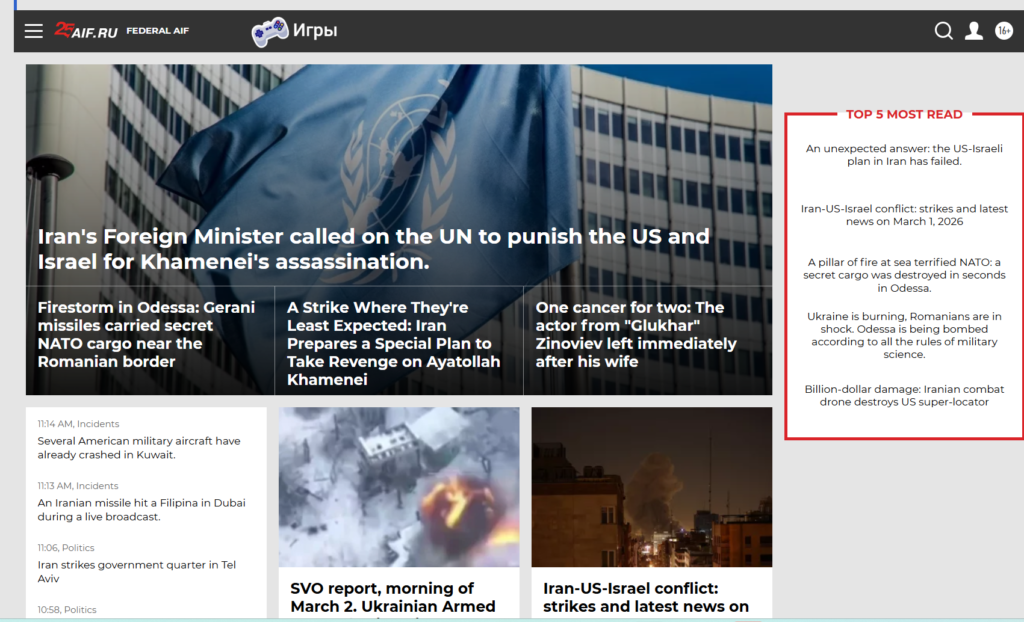Open the Iran revenge special plan article

[x=394, y=343]
